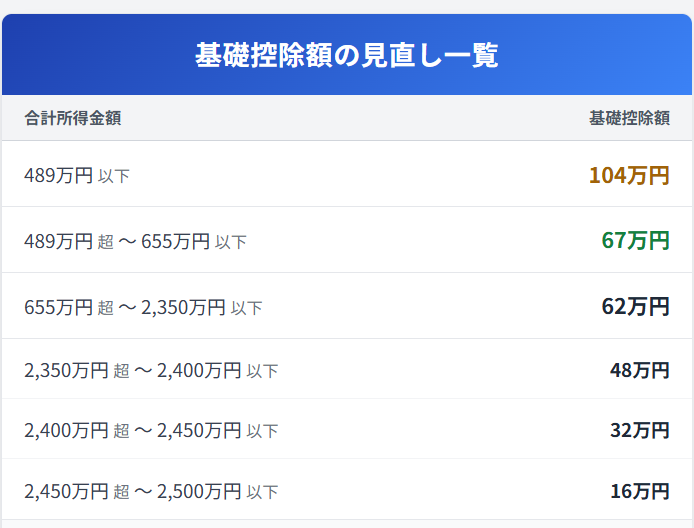Screen dimensions: 694x528
Task: Click the 489万円 text in the first row
Action: pos(58,176)
